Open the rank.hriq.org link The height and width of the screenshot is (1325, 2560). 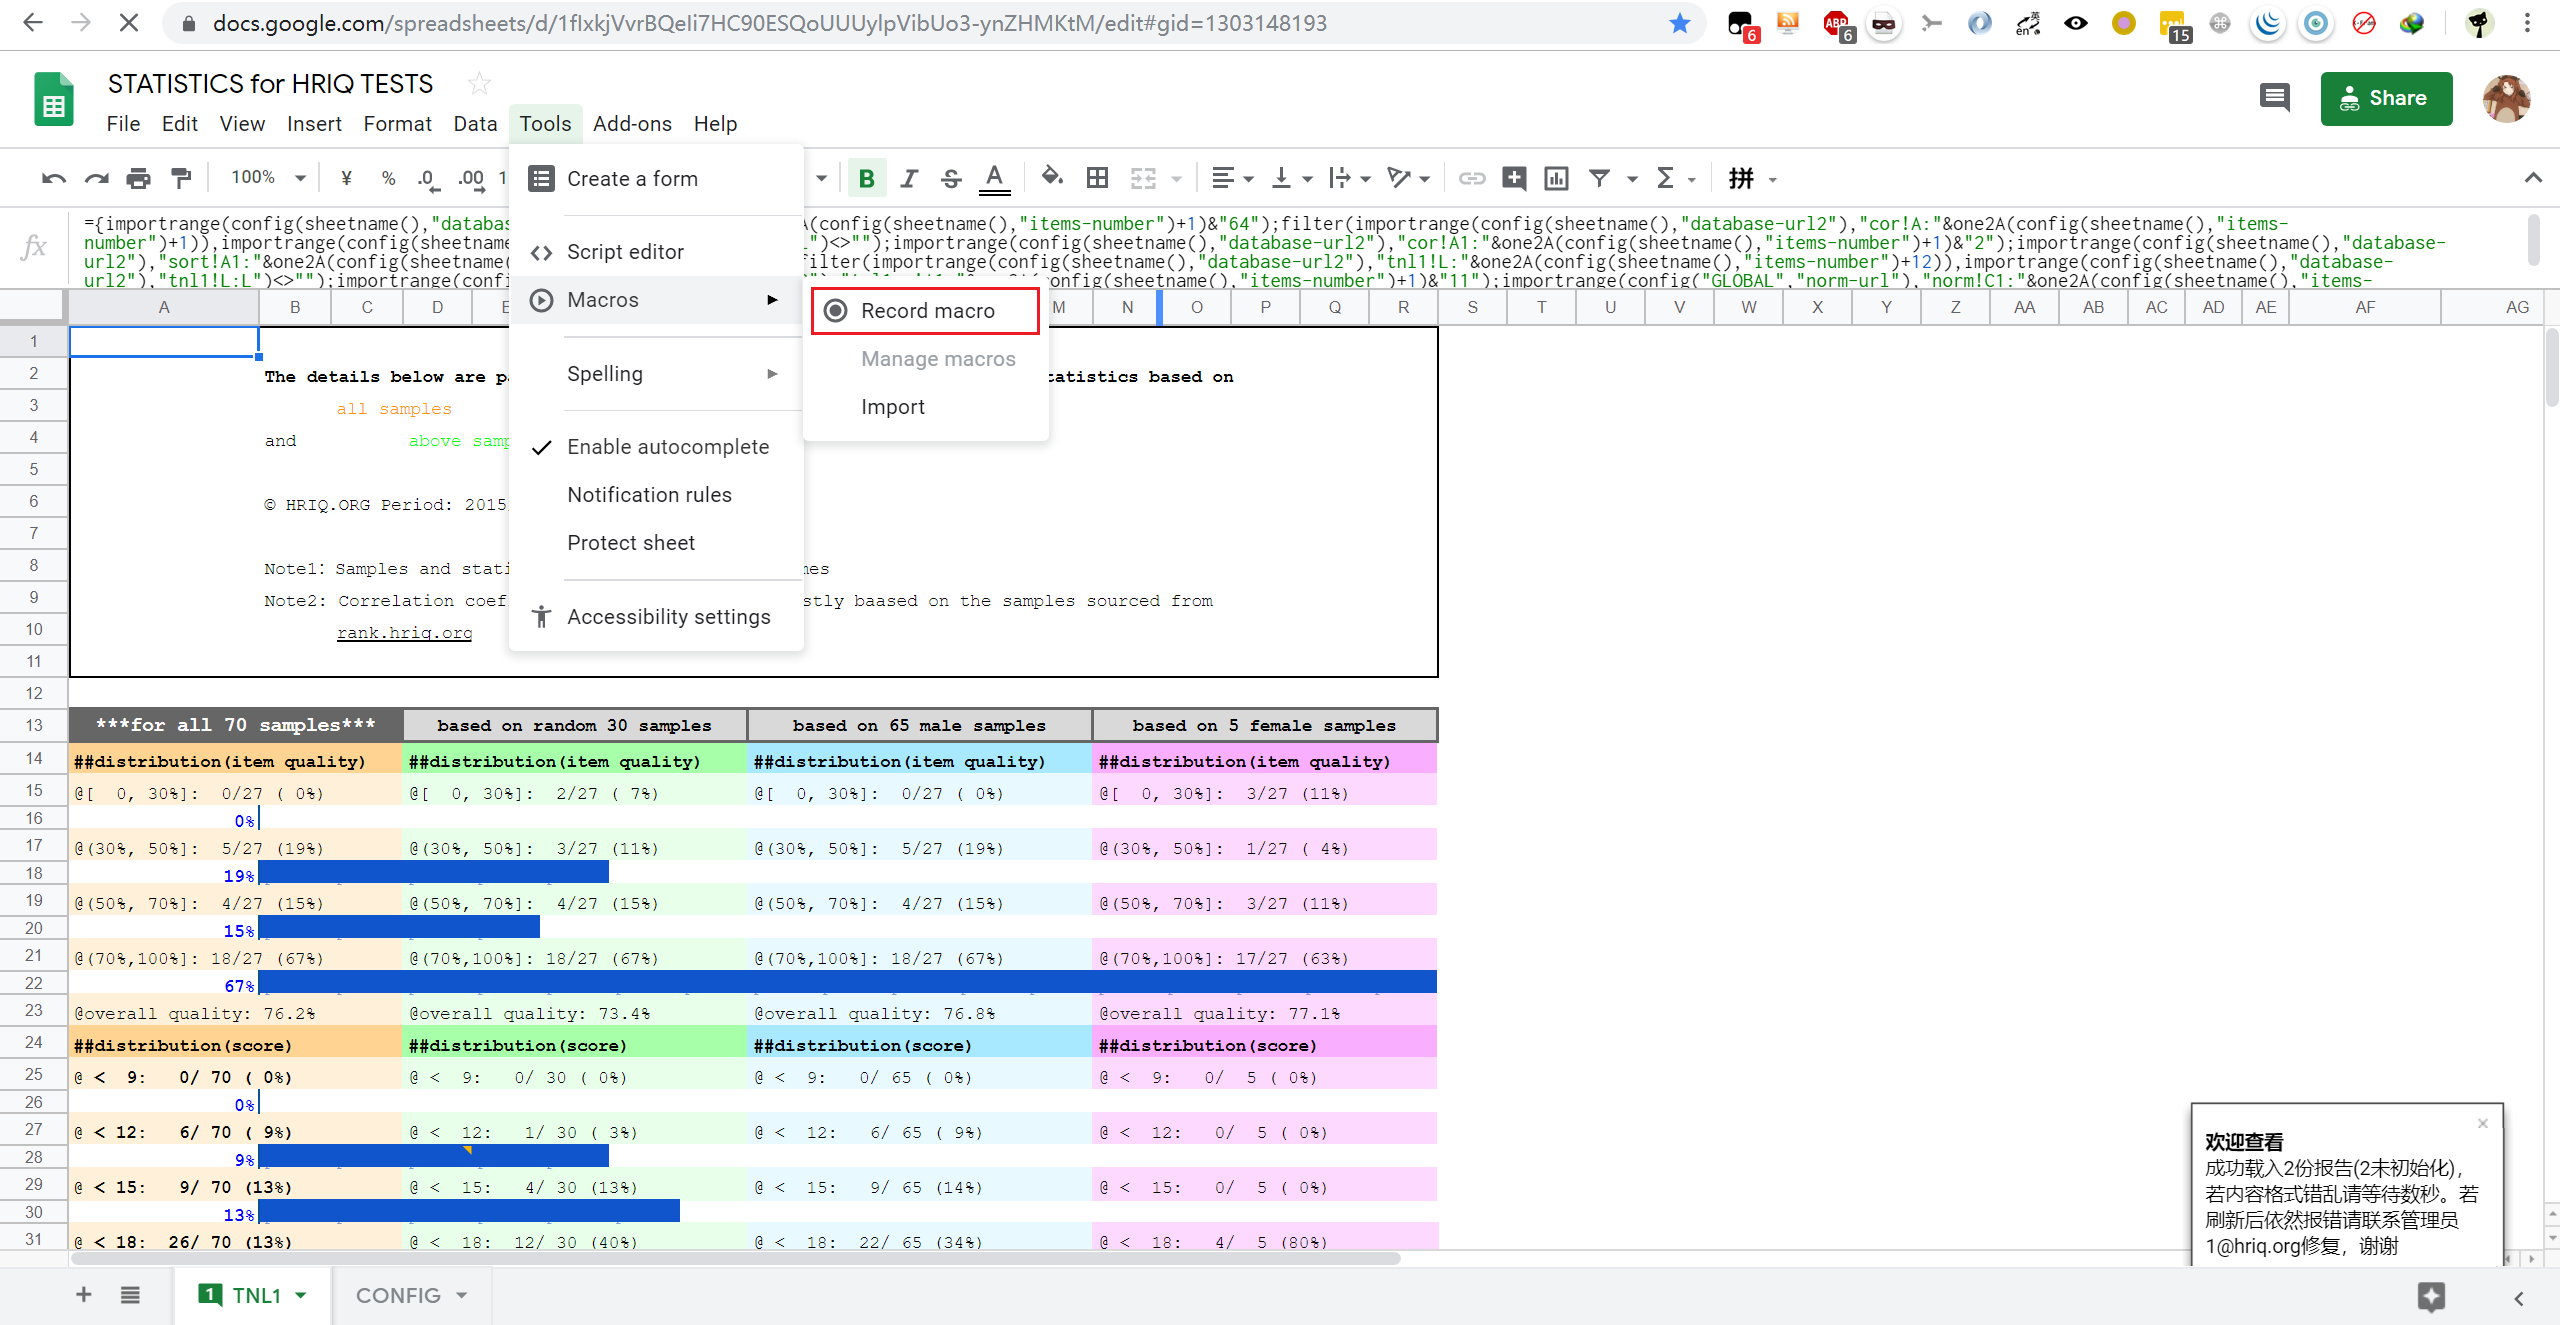[x=404, y=633]
